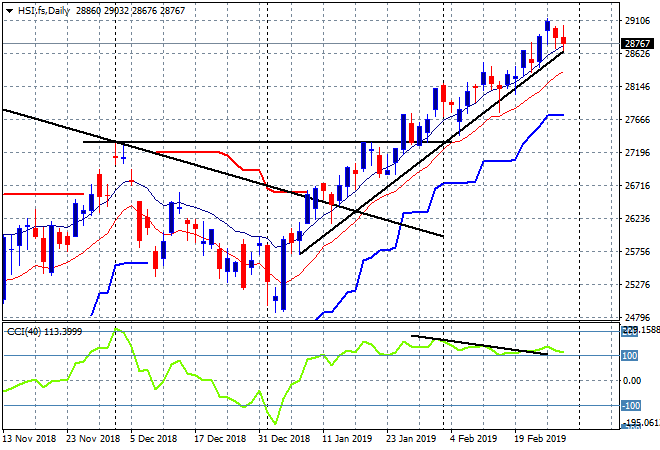Select the black divergence trendline on CCI panel
This screenshot has height=450, width=660.
479,345
